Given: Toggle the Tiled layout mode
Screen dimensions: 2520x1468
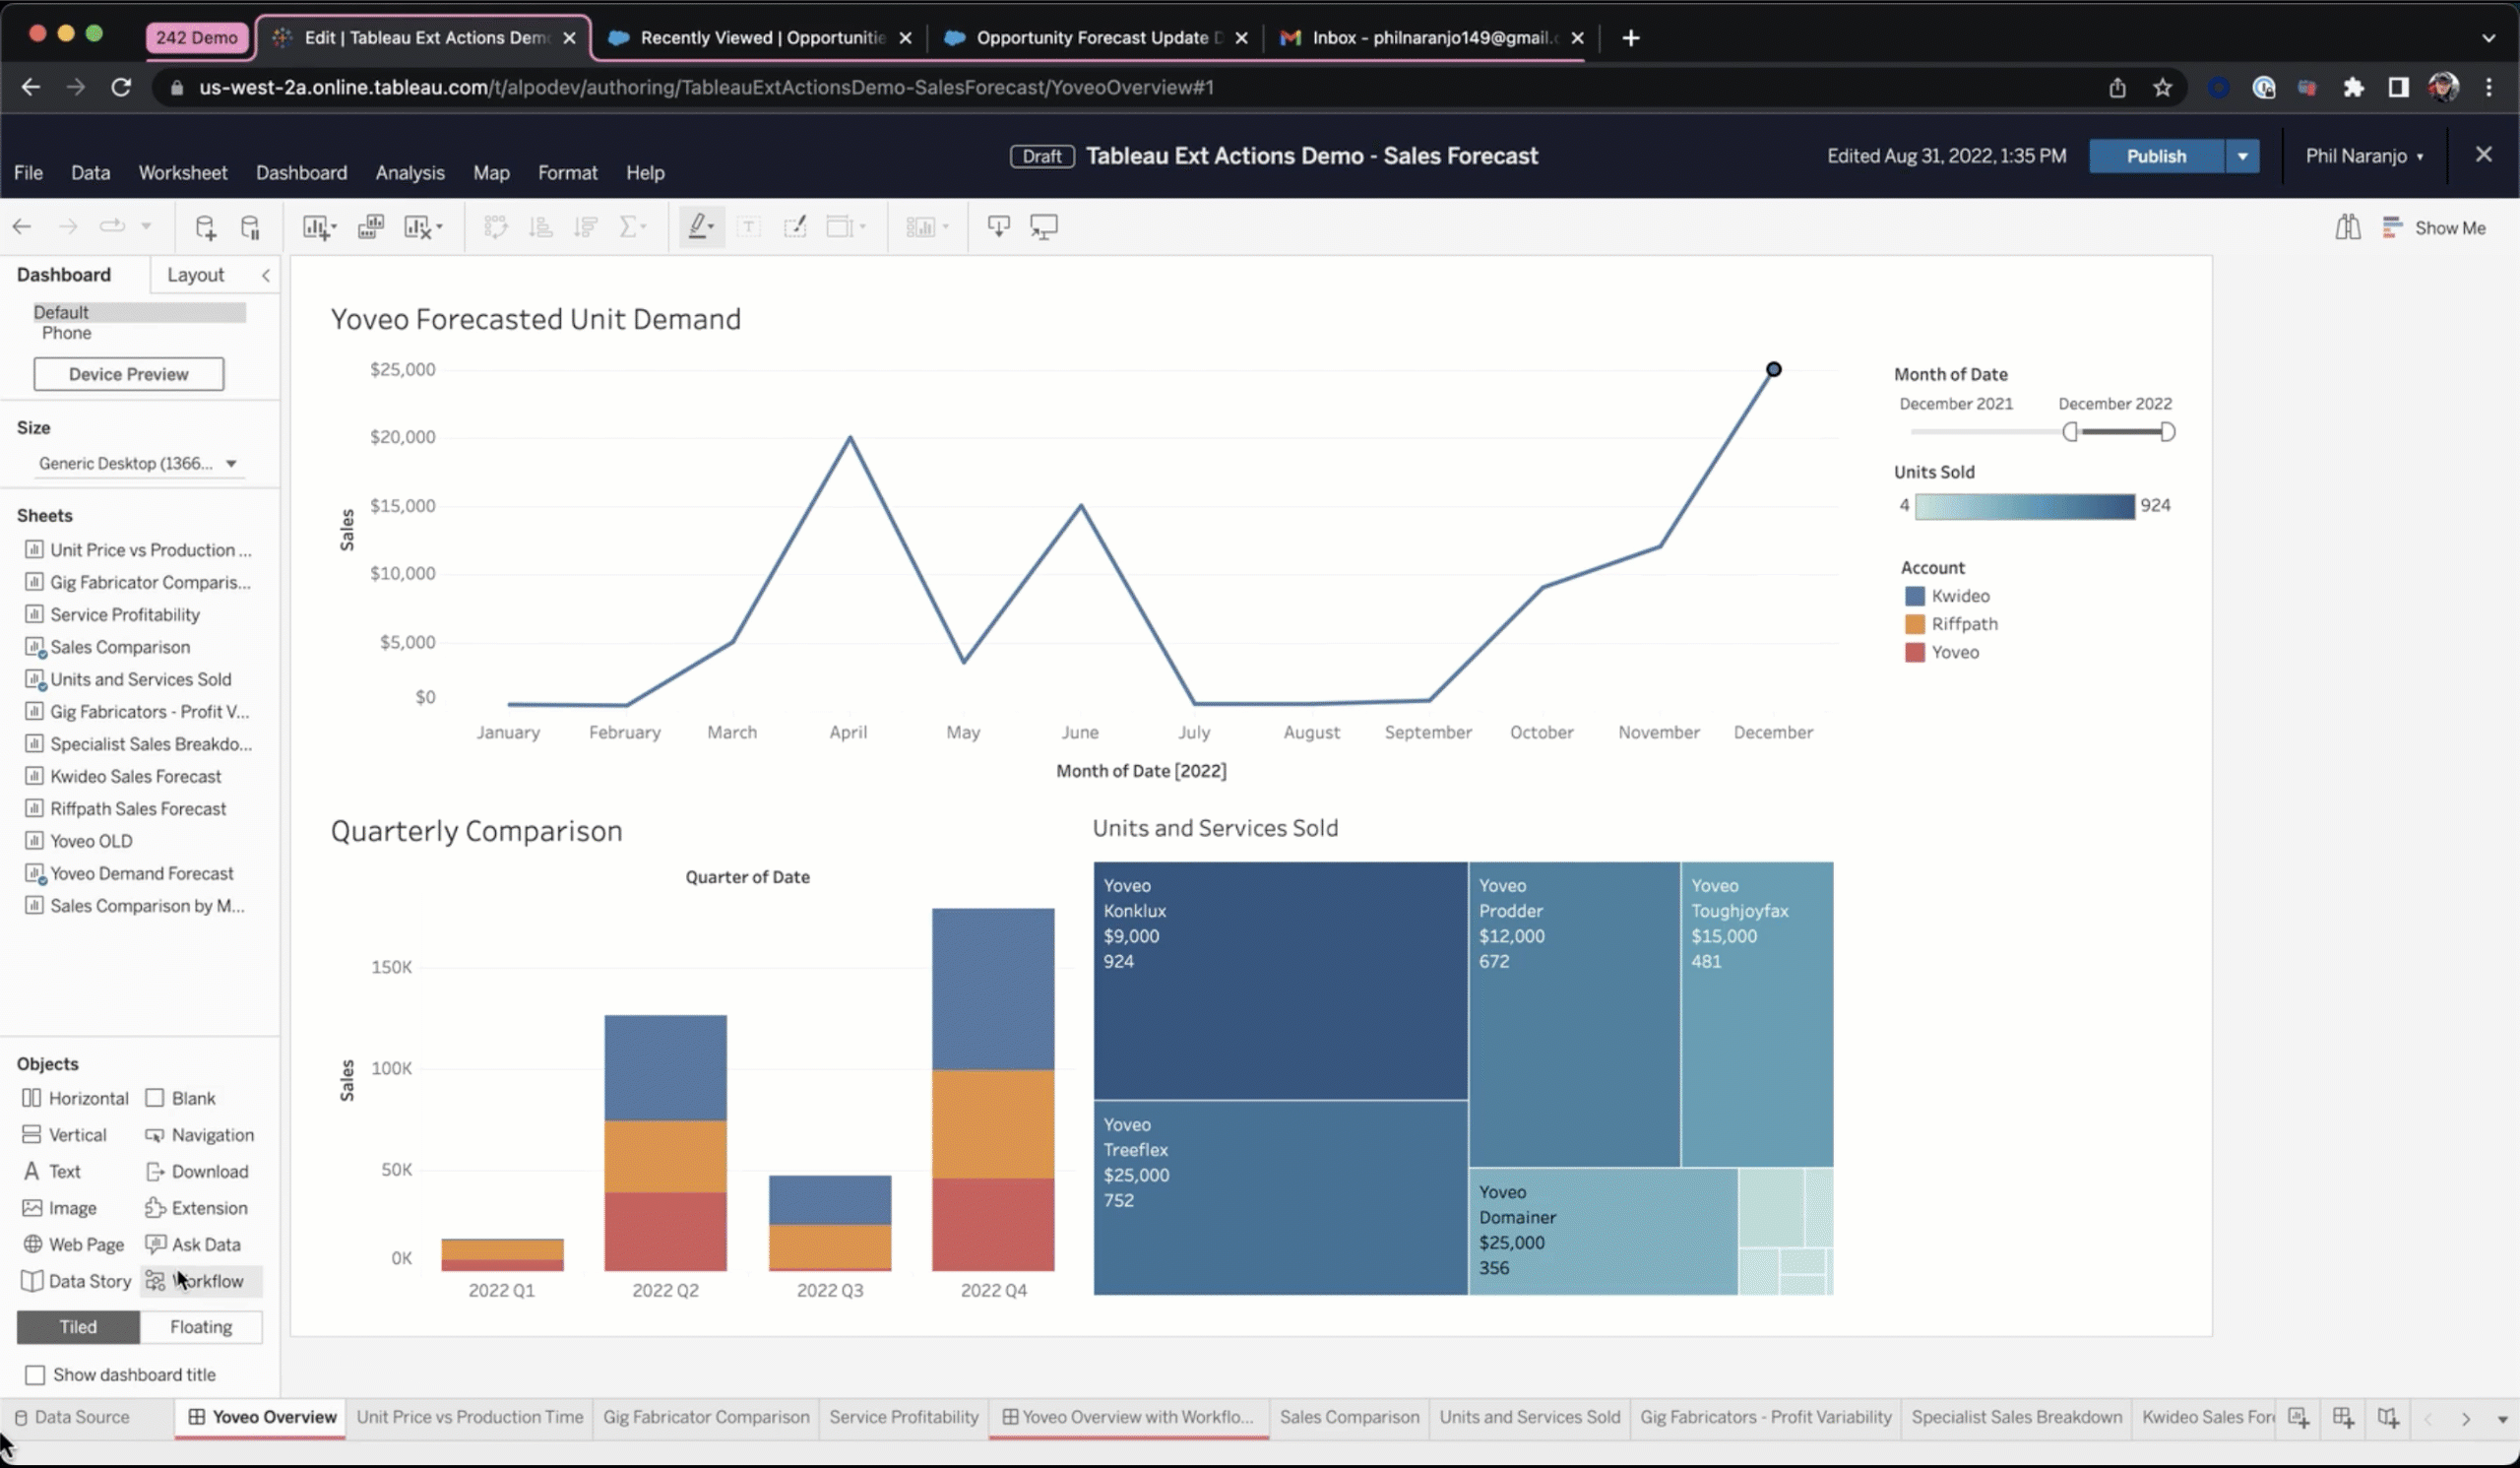Looking at the screenshot, I should click(x=79, y=1326).
